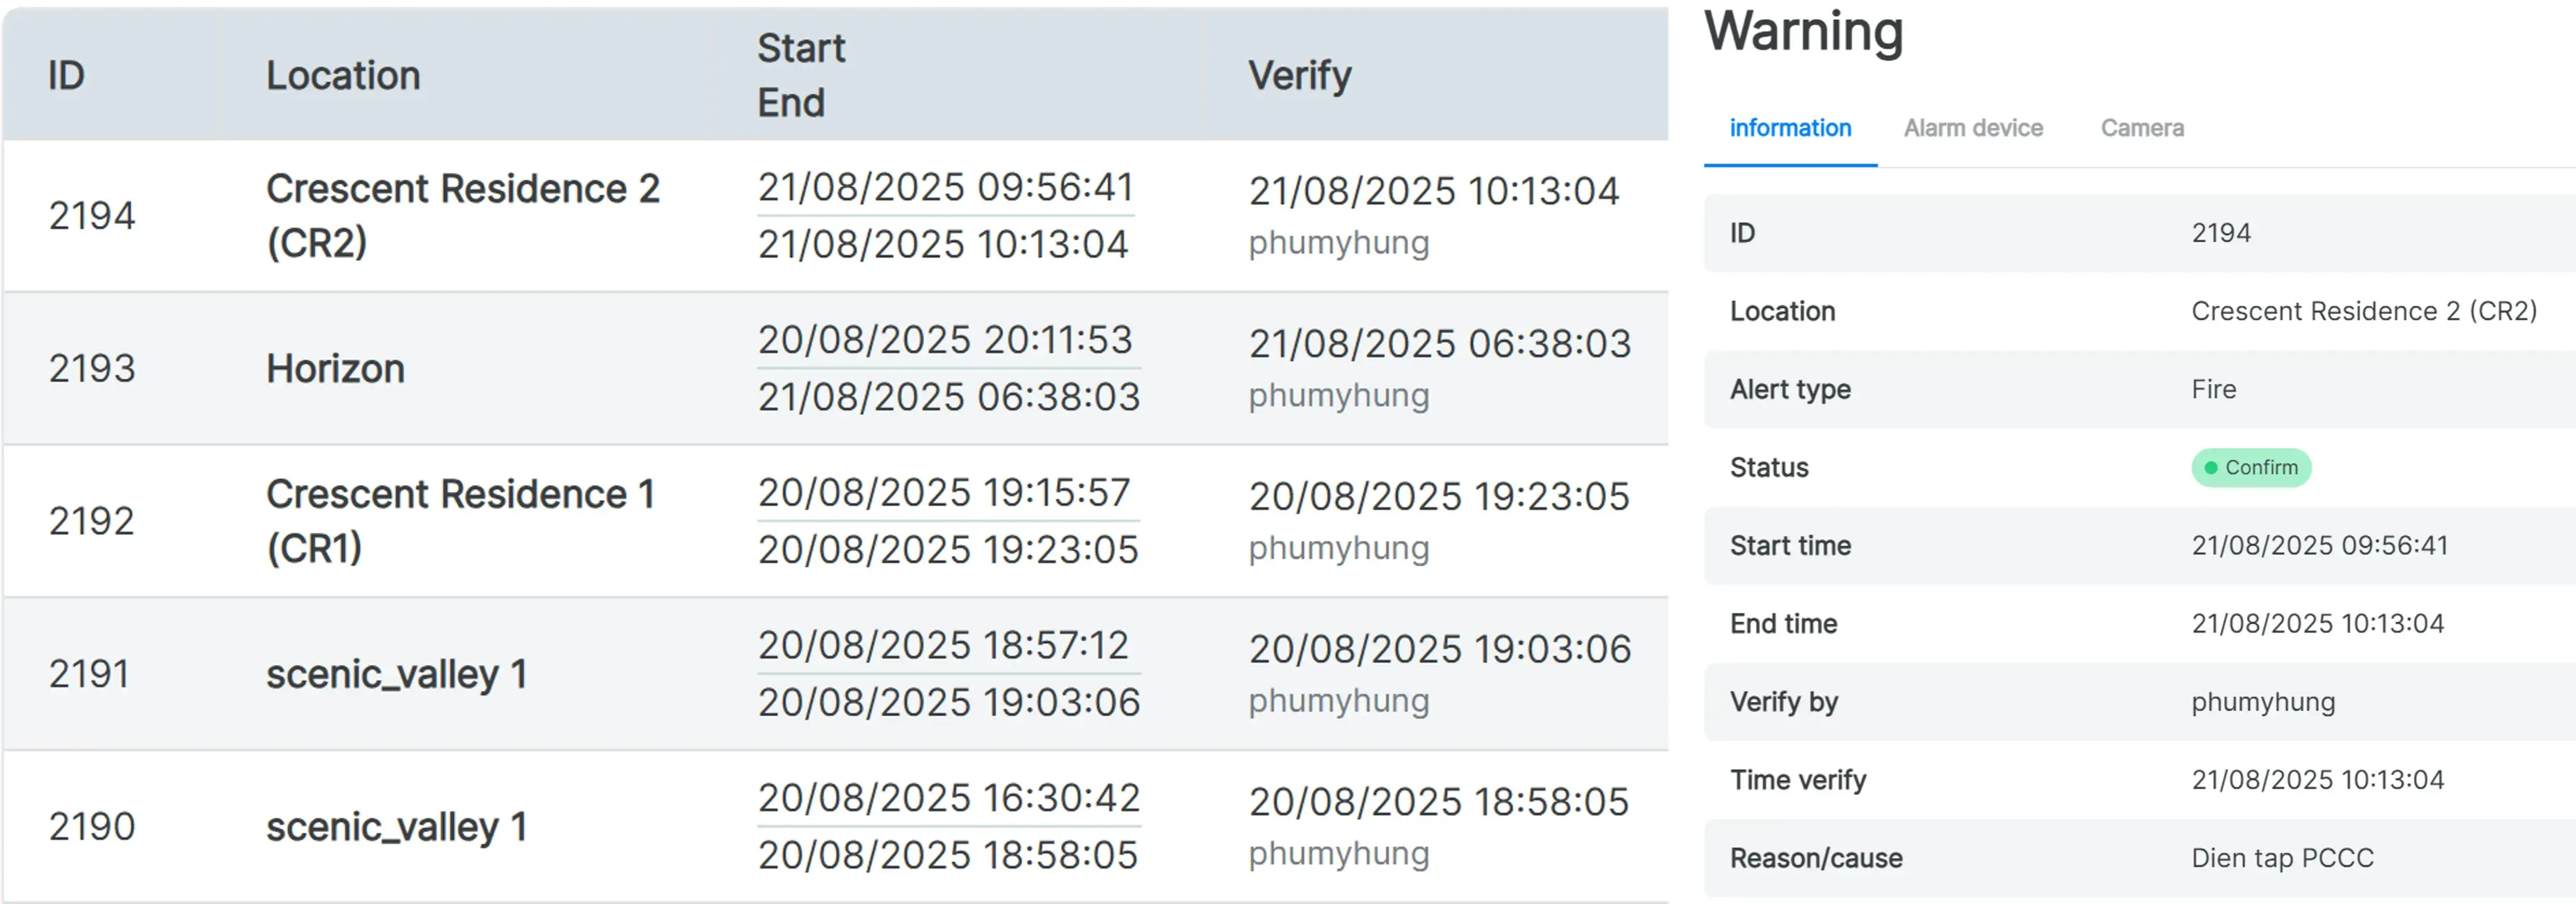Click the ID column header
The width and height of the screenshot is (2576, 904).
[67, 75]
